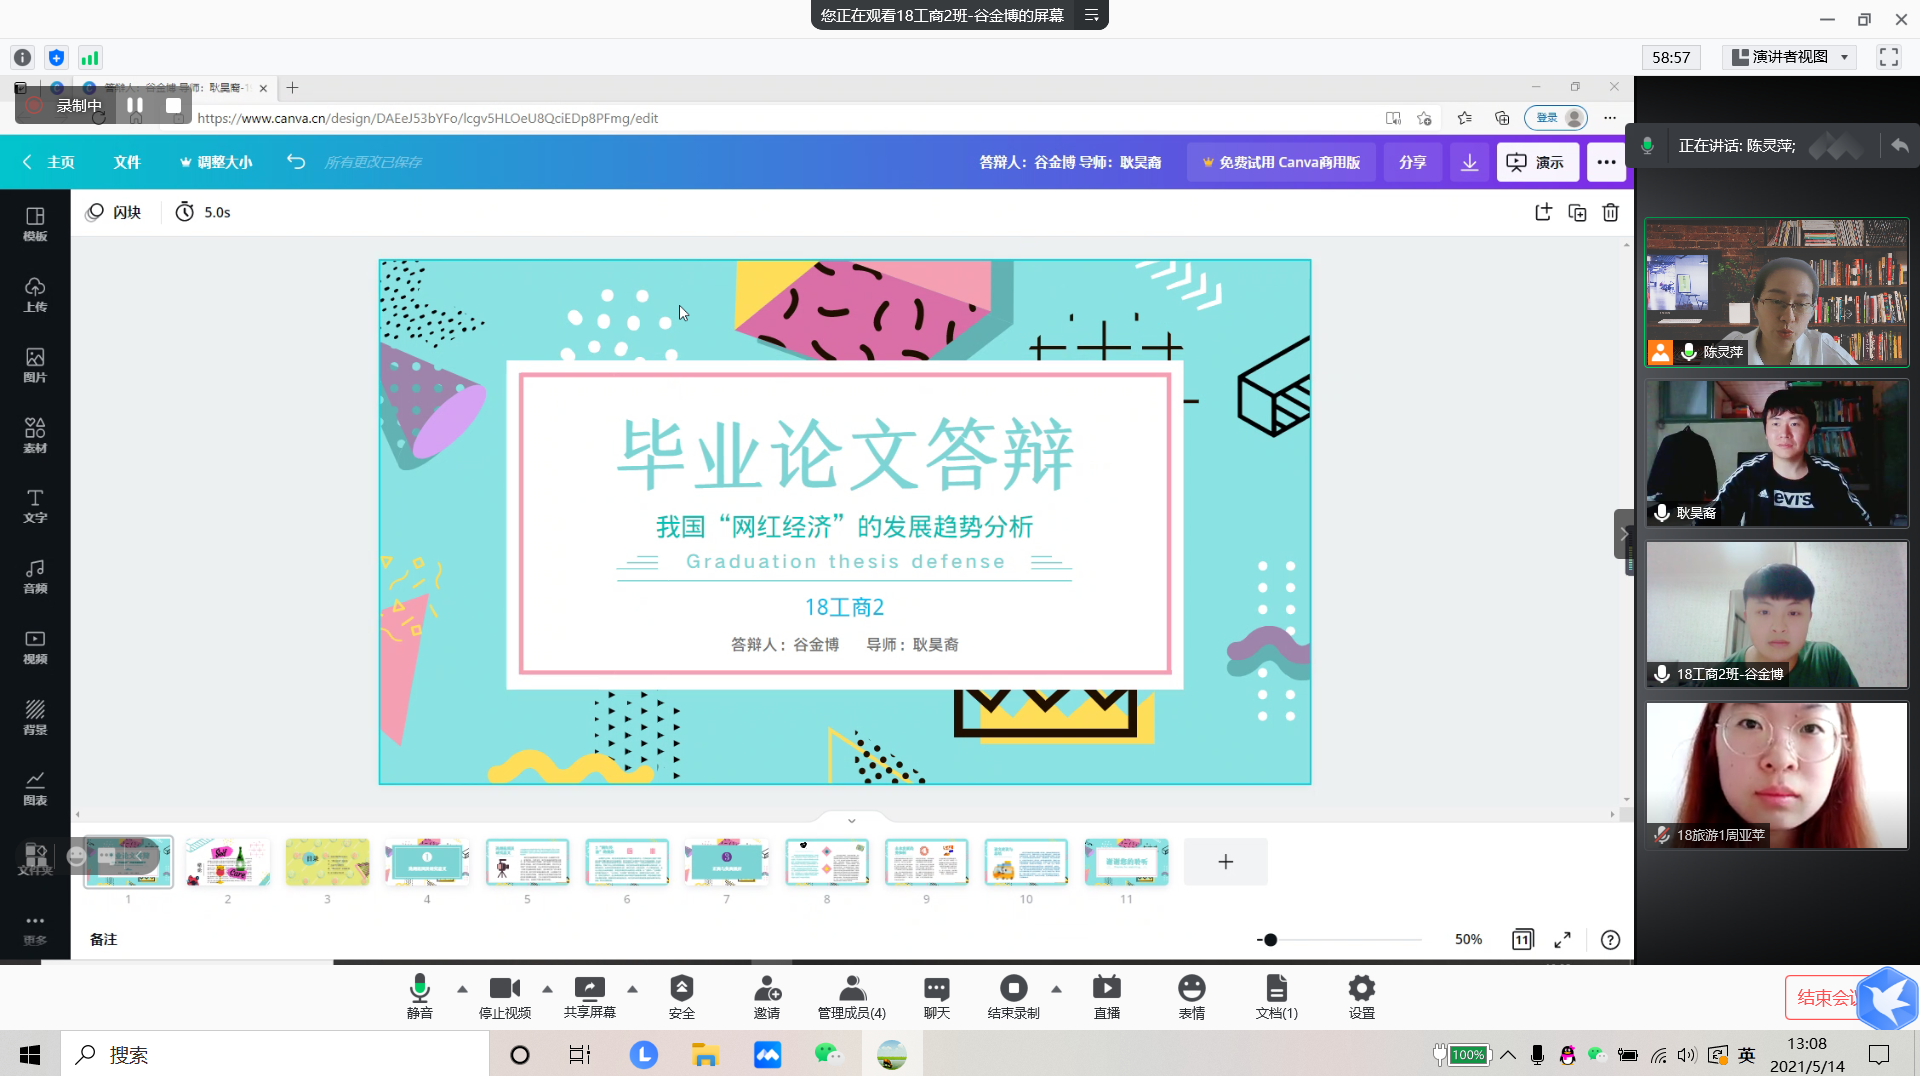Viewport: 1920px width, 1076px height.
Task: Toggle camera with 停止视频 button
Action: [x=504, y=996]
